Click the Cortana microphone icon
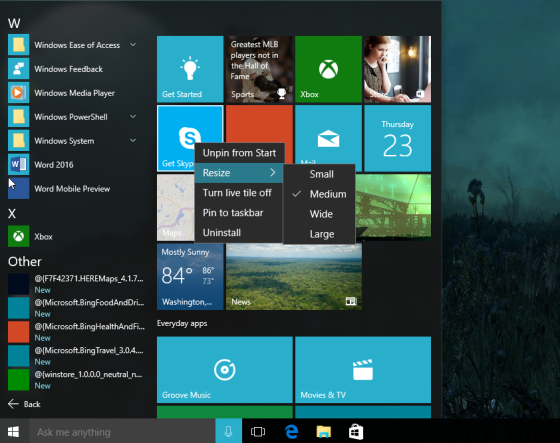This screenshot has height=443, width=560. click(229, 432)
